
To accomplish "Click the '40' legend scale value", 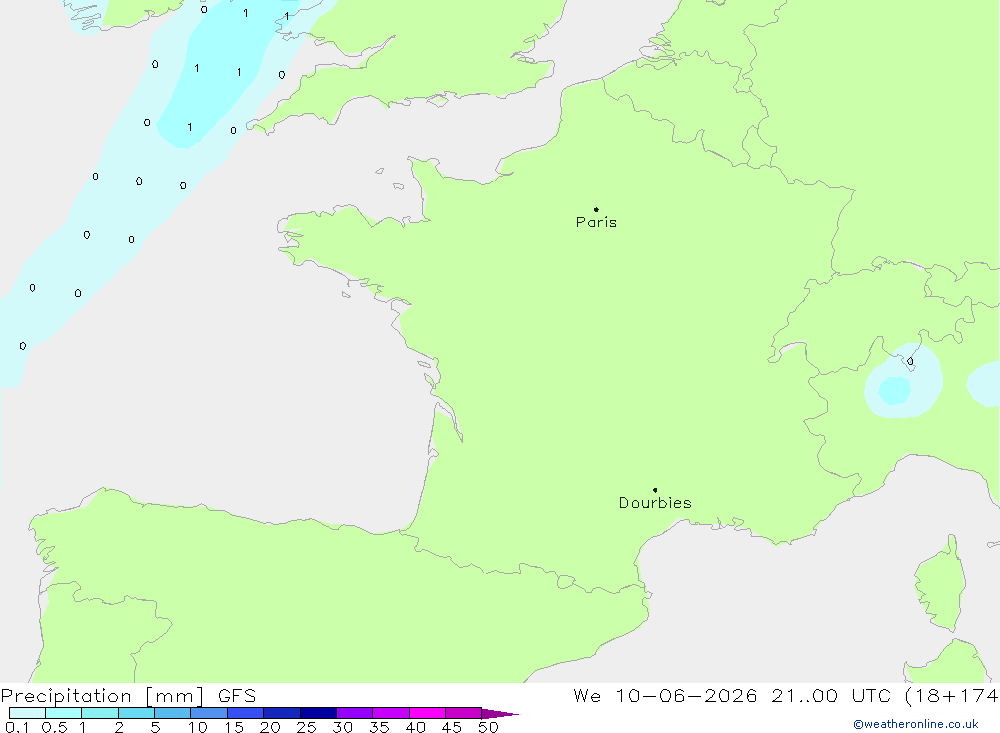I will click(x=416, y=727).
